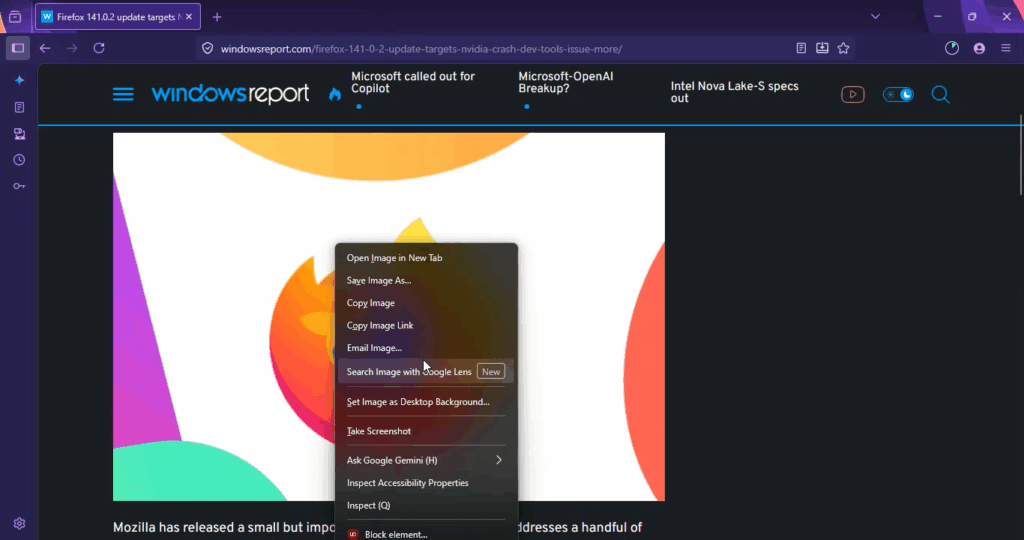1024x540 pixels.
Task: Open Windows Report YouTube video icon
Action: (852, 94)
